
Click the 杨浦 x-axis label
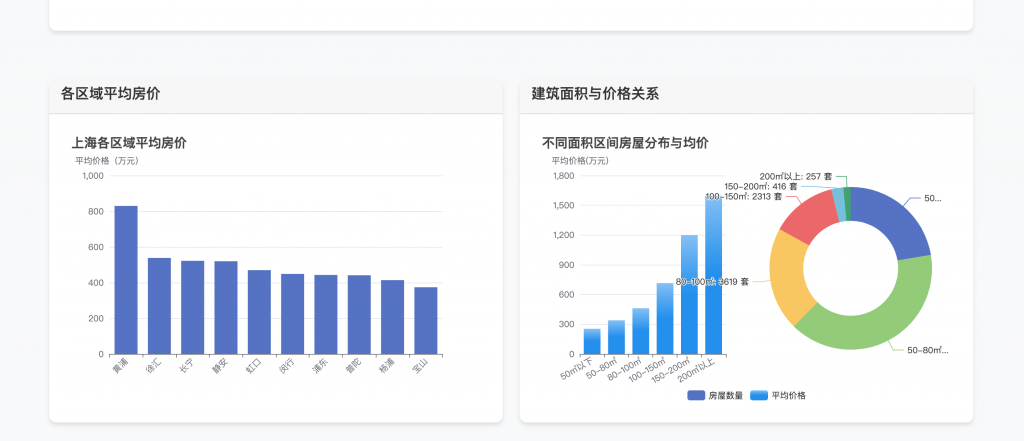(387, 366)
